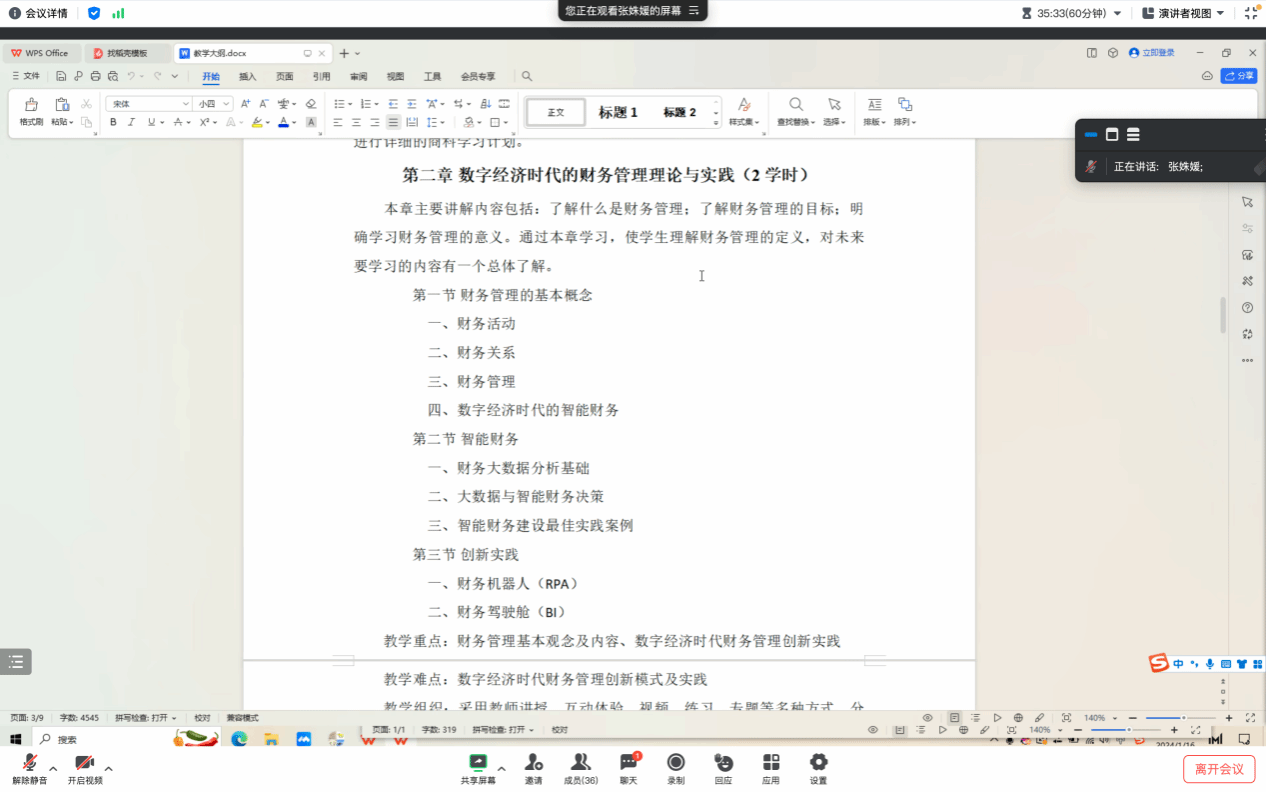
Task: Click the italic I icon
Action: (131, 122)
